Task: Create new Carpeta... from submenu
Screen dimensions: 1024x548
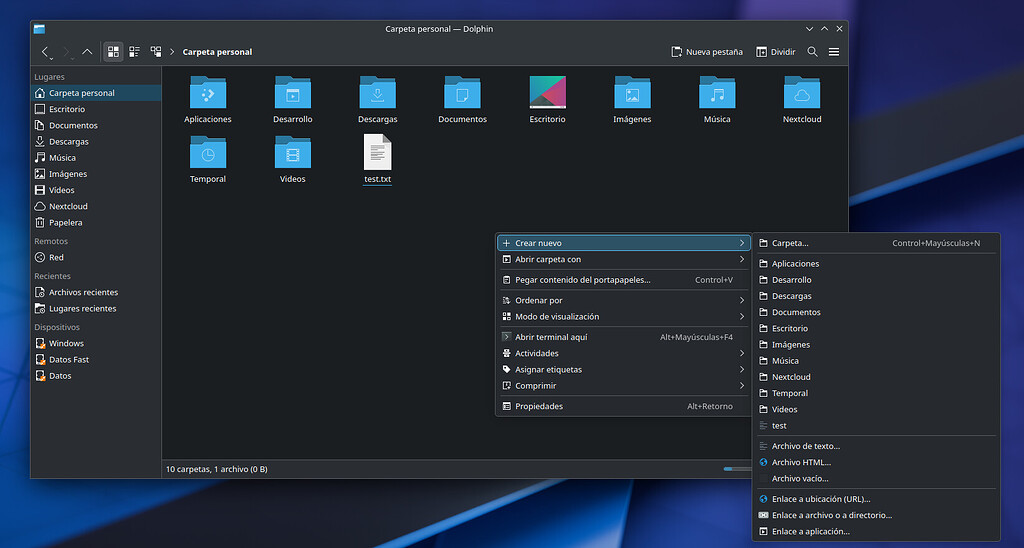Action: coord(790,243)
